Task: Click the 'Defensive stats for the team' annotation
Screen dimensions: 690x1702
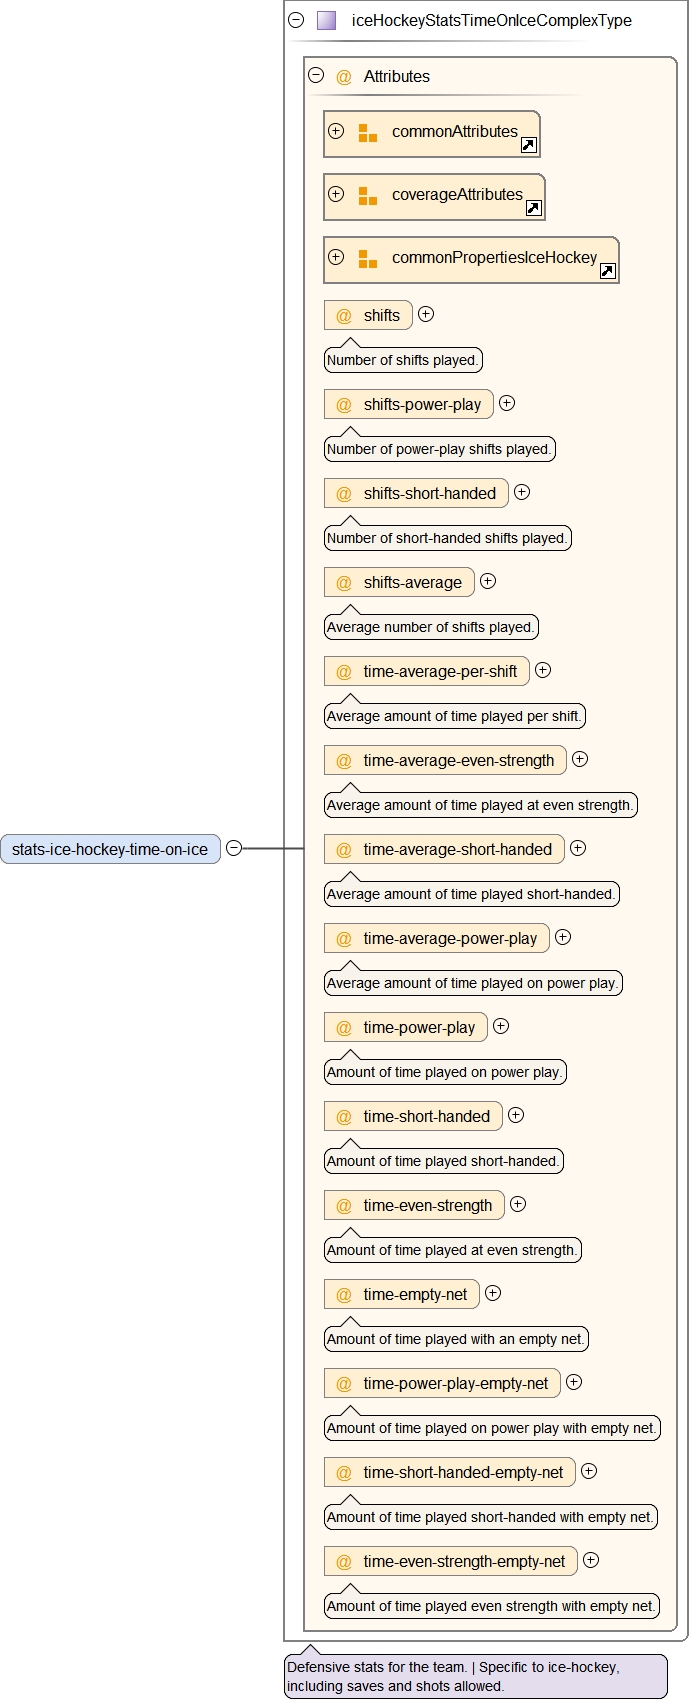Action: pyautogui.click(x=475, y=1676)
